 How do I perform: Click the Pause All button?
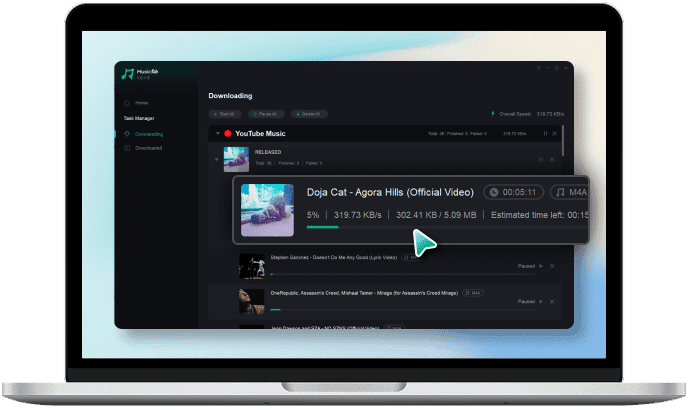point(266,114)
